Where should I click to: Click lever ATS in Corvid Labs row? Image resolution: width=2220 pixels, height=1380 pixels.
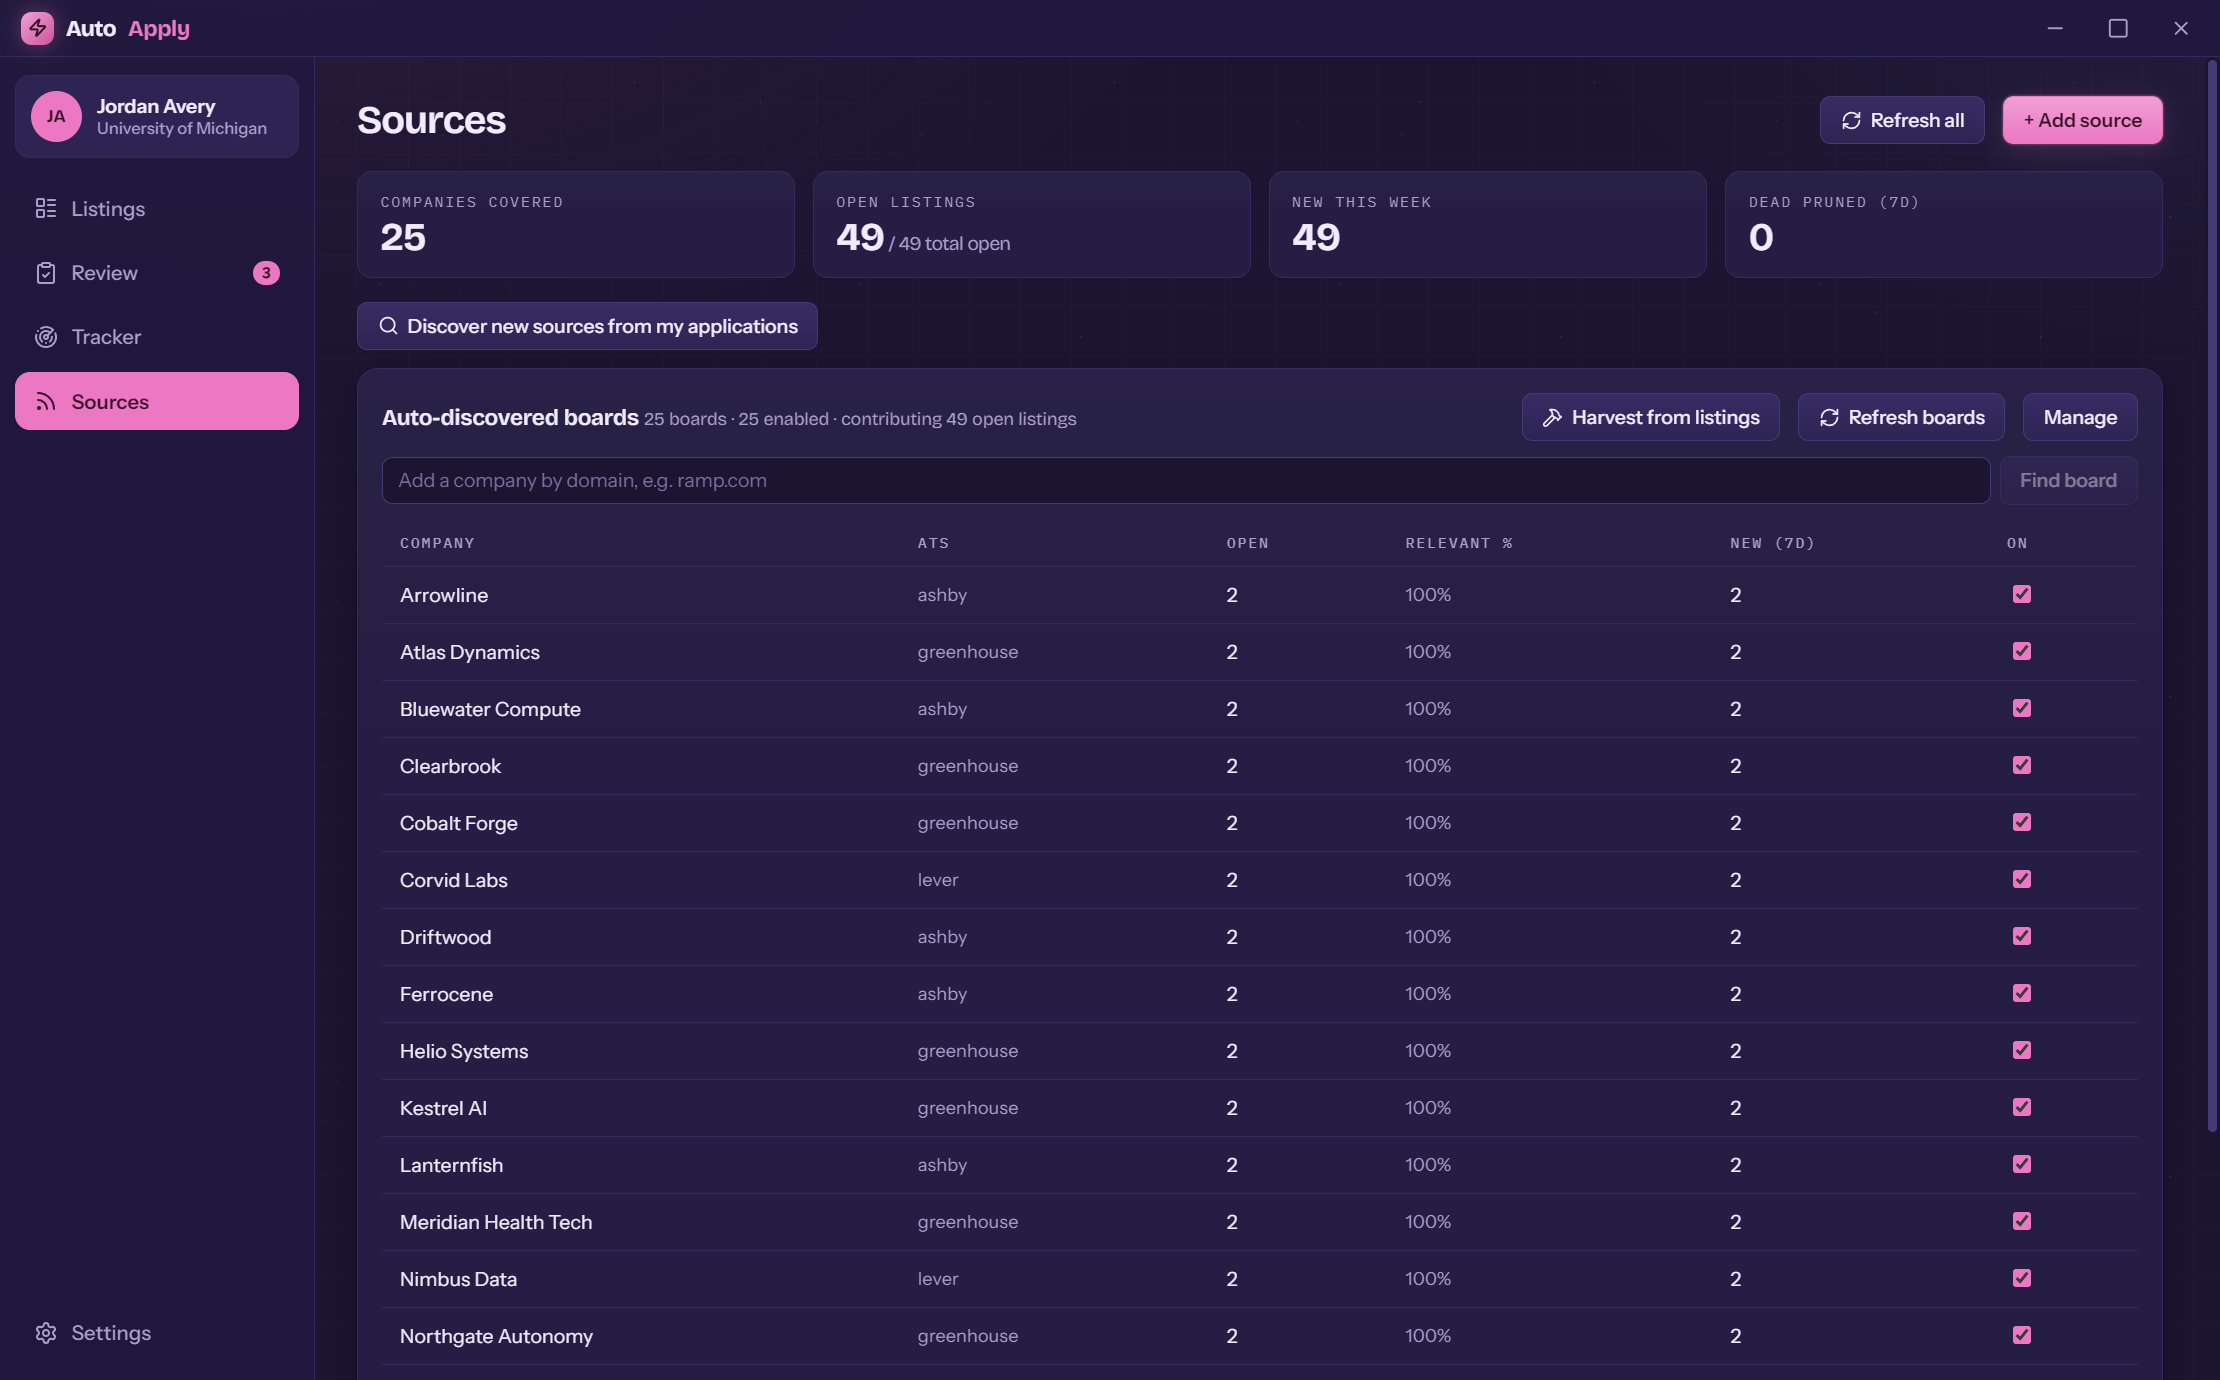point(938,880)
